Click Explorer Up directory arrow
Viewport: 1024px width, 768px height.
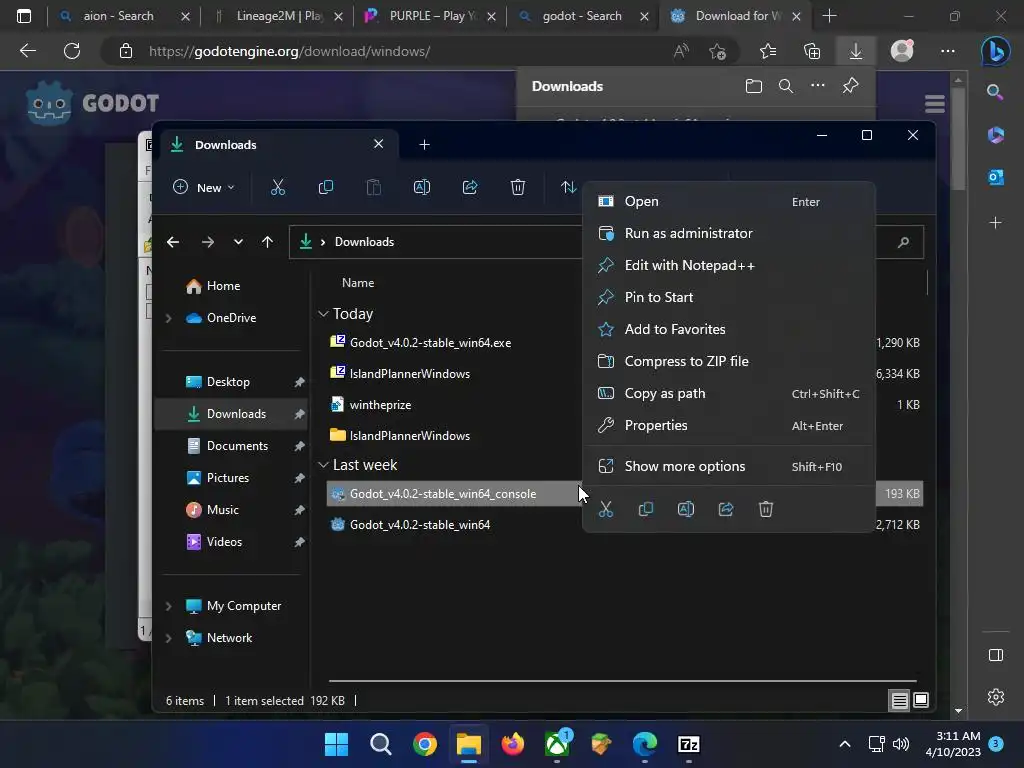267,242
